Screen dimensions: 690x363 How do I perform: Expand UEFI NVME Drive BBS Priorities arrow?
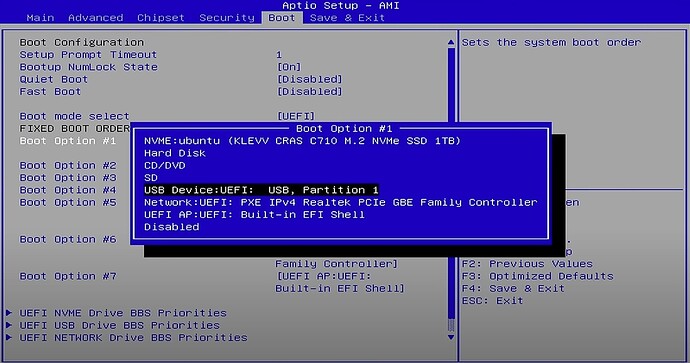[x=9, y=313]
